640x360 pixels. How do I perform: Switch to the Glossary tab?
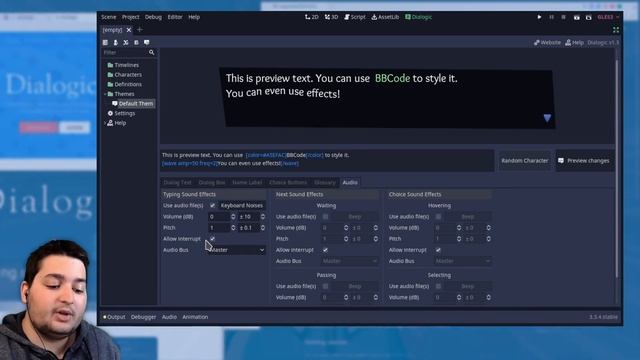click(x=325, y=182)
